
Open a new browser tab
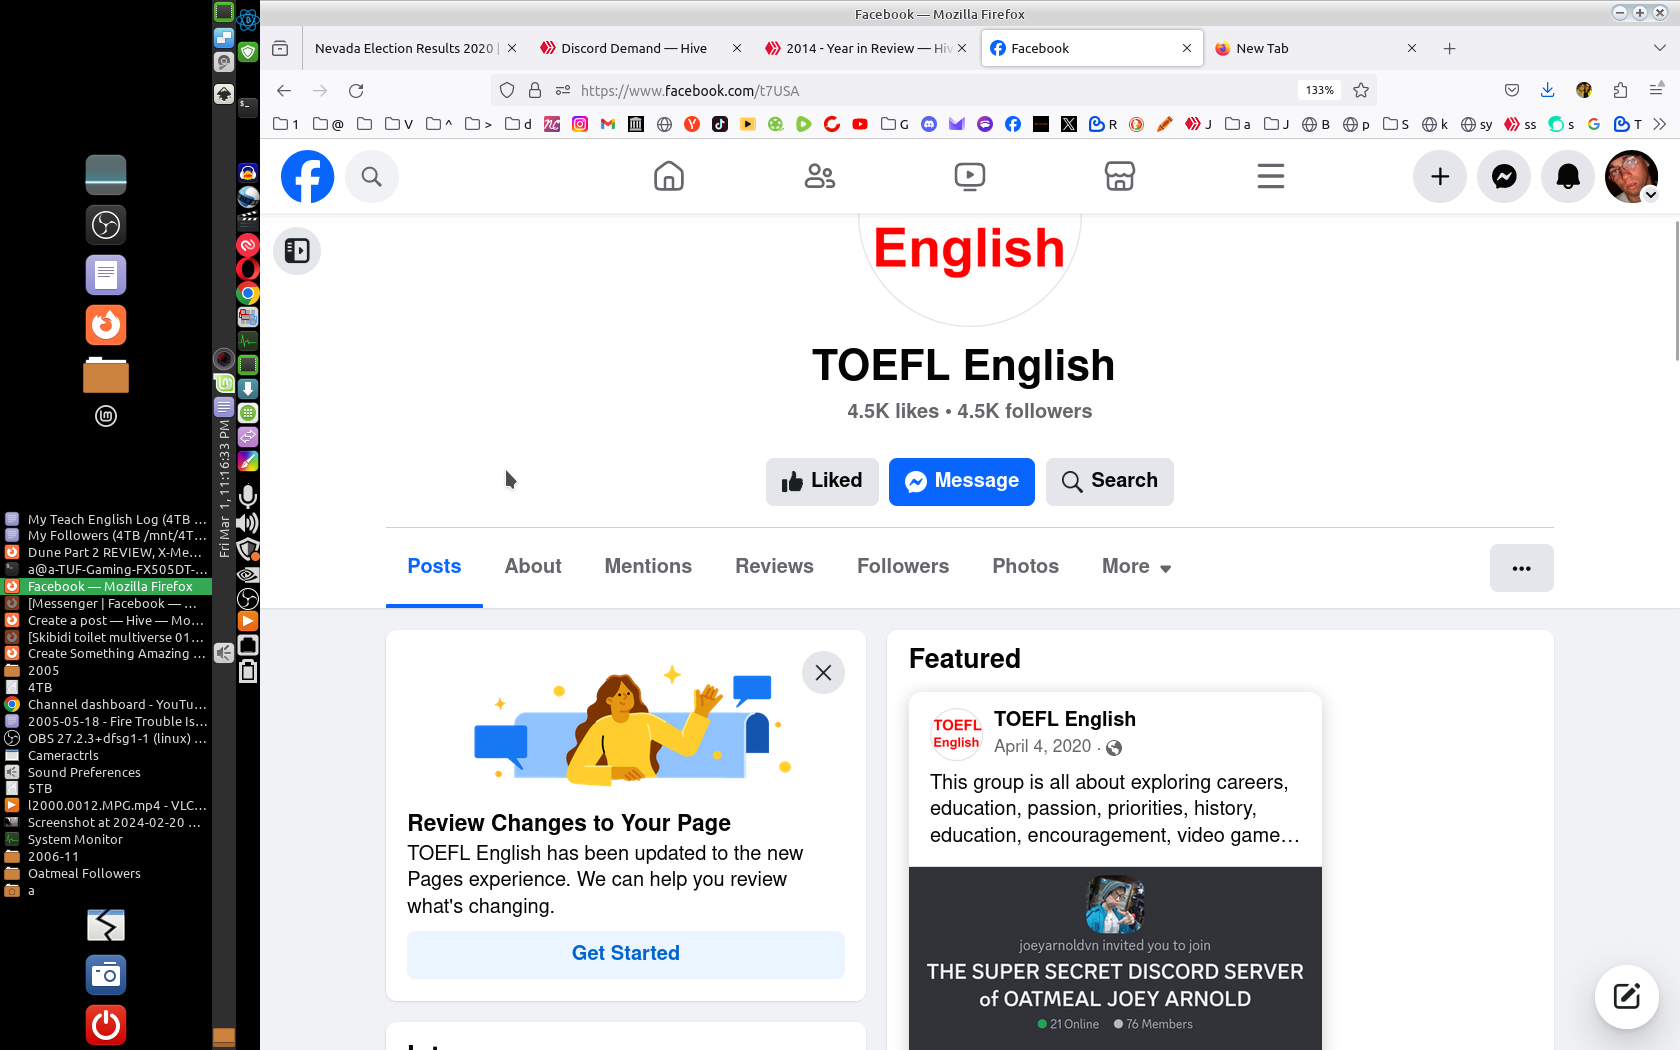click(1449, 48)
